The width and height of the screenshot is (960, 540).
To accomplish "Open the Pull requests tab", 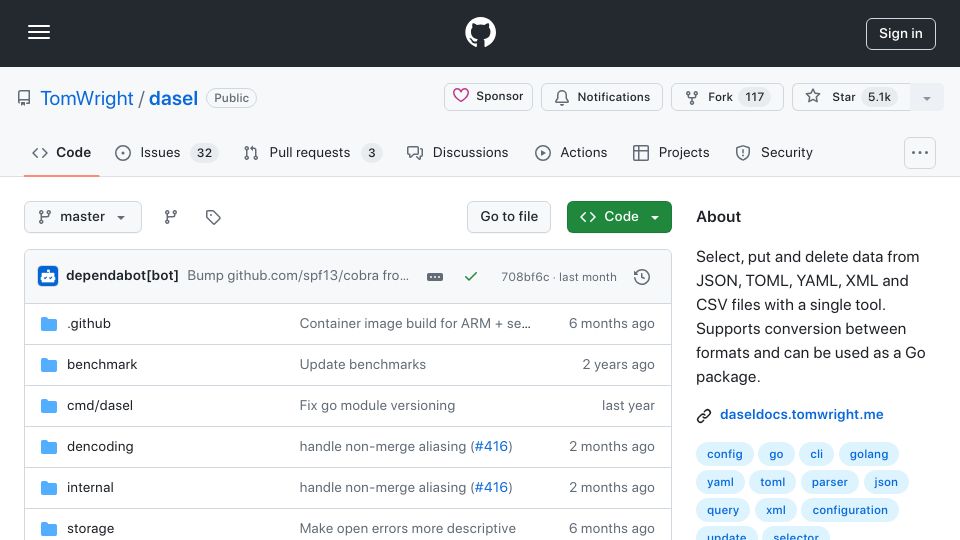I will coord(312,152).
